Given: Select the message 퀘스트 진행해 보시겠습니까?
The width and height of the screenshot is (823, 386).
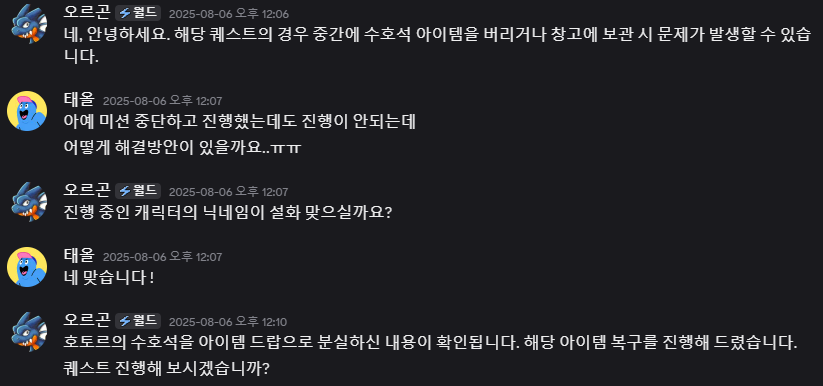Looking at the screenshot, I should point(166,367).
